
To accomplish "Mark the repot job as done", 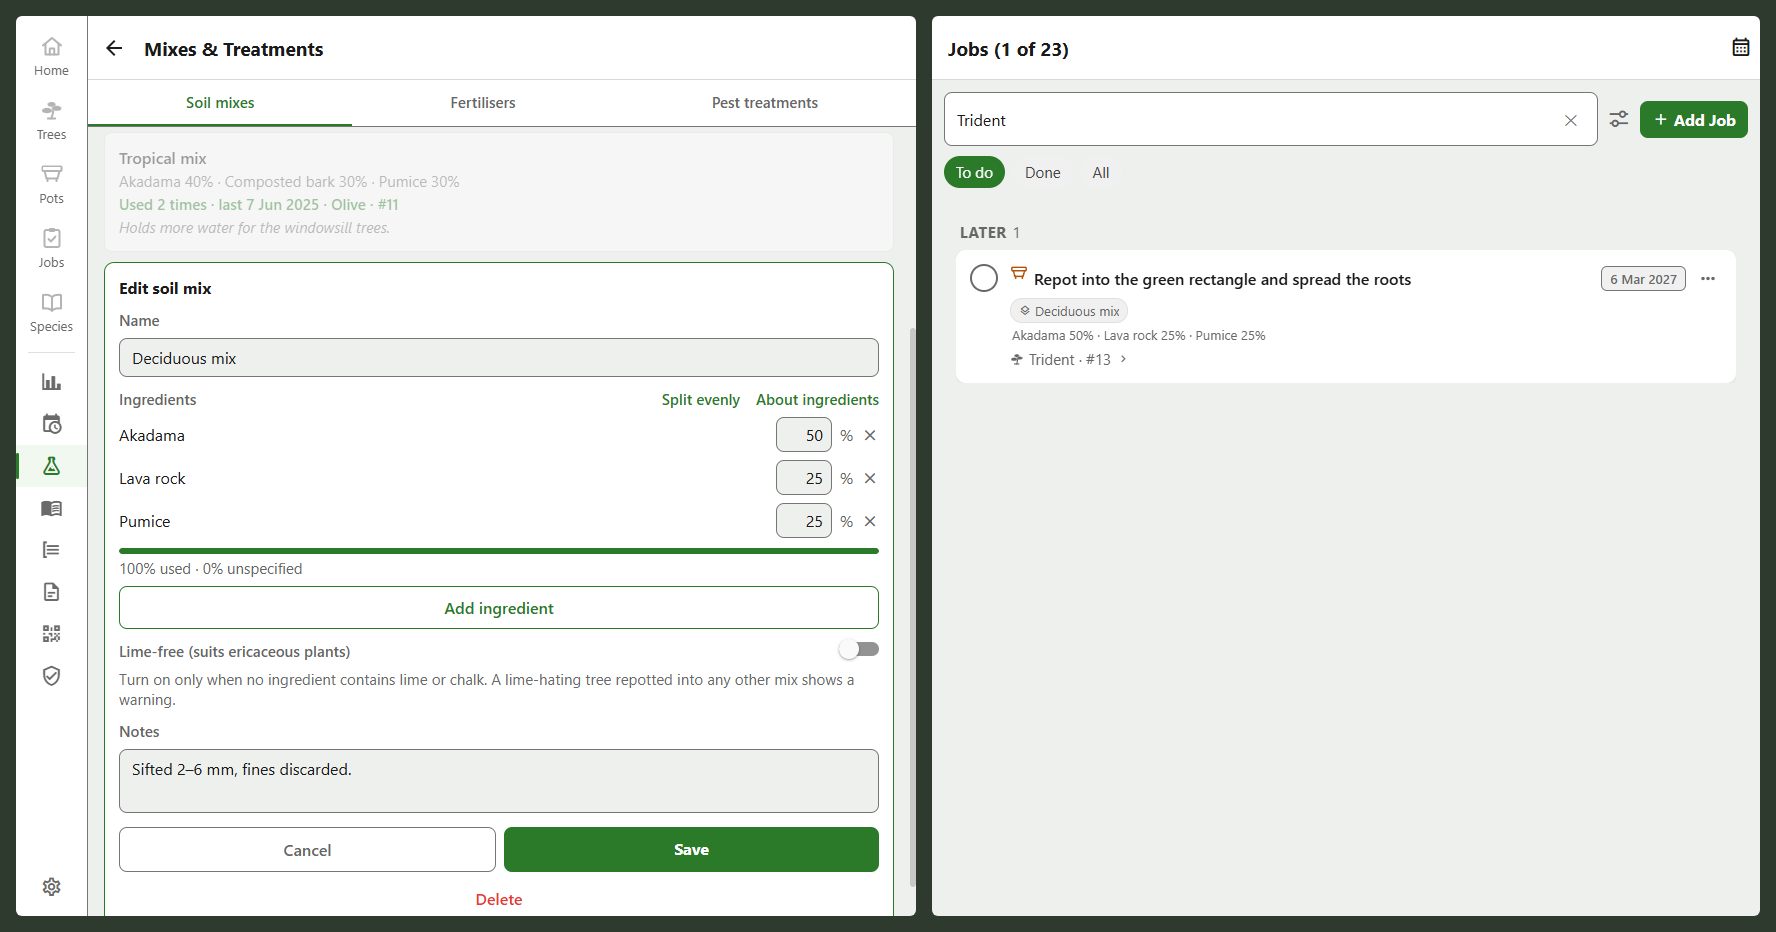I will (984, 278).
